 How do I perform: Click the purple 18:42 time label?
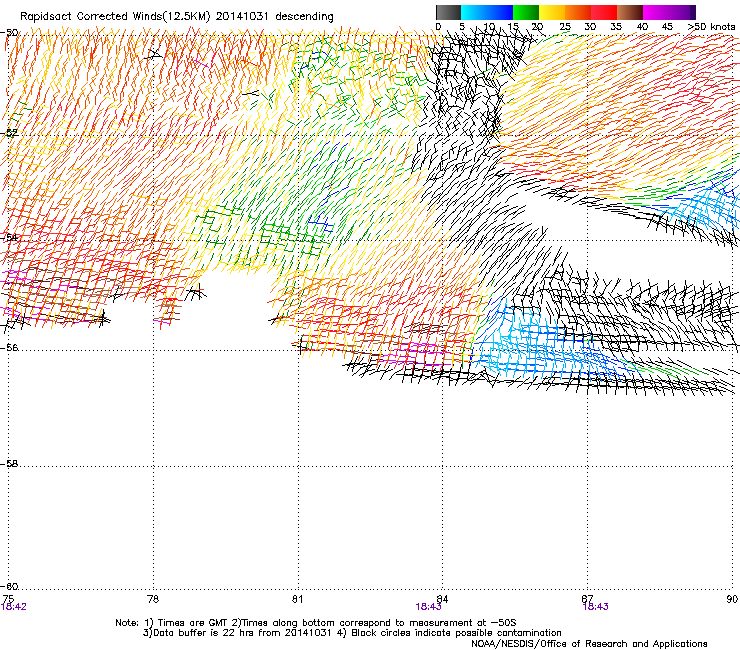(14, 607)
